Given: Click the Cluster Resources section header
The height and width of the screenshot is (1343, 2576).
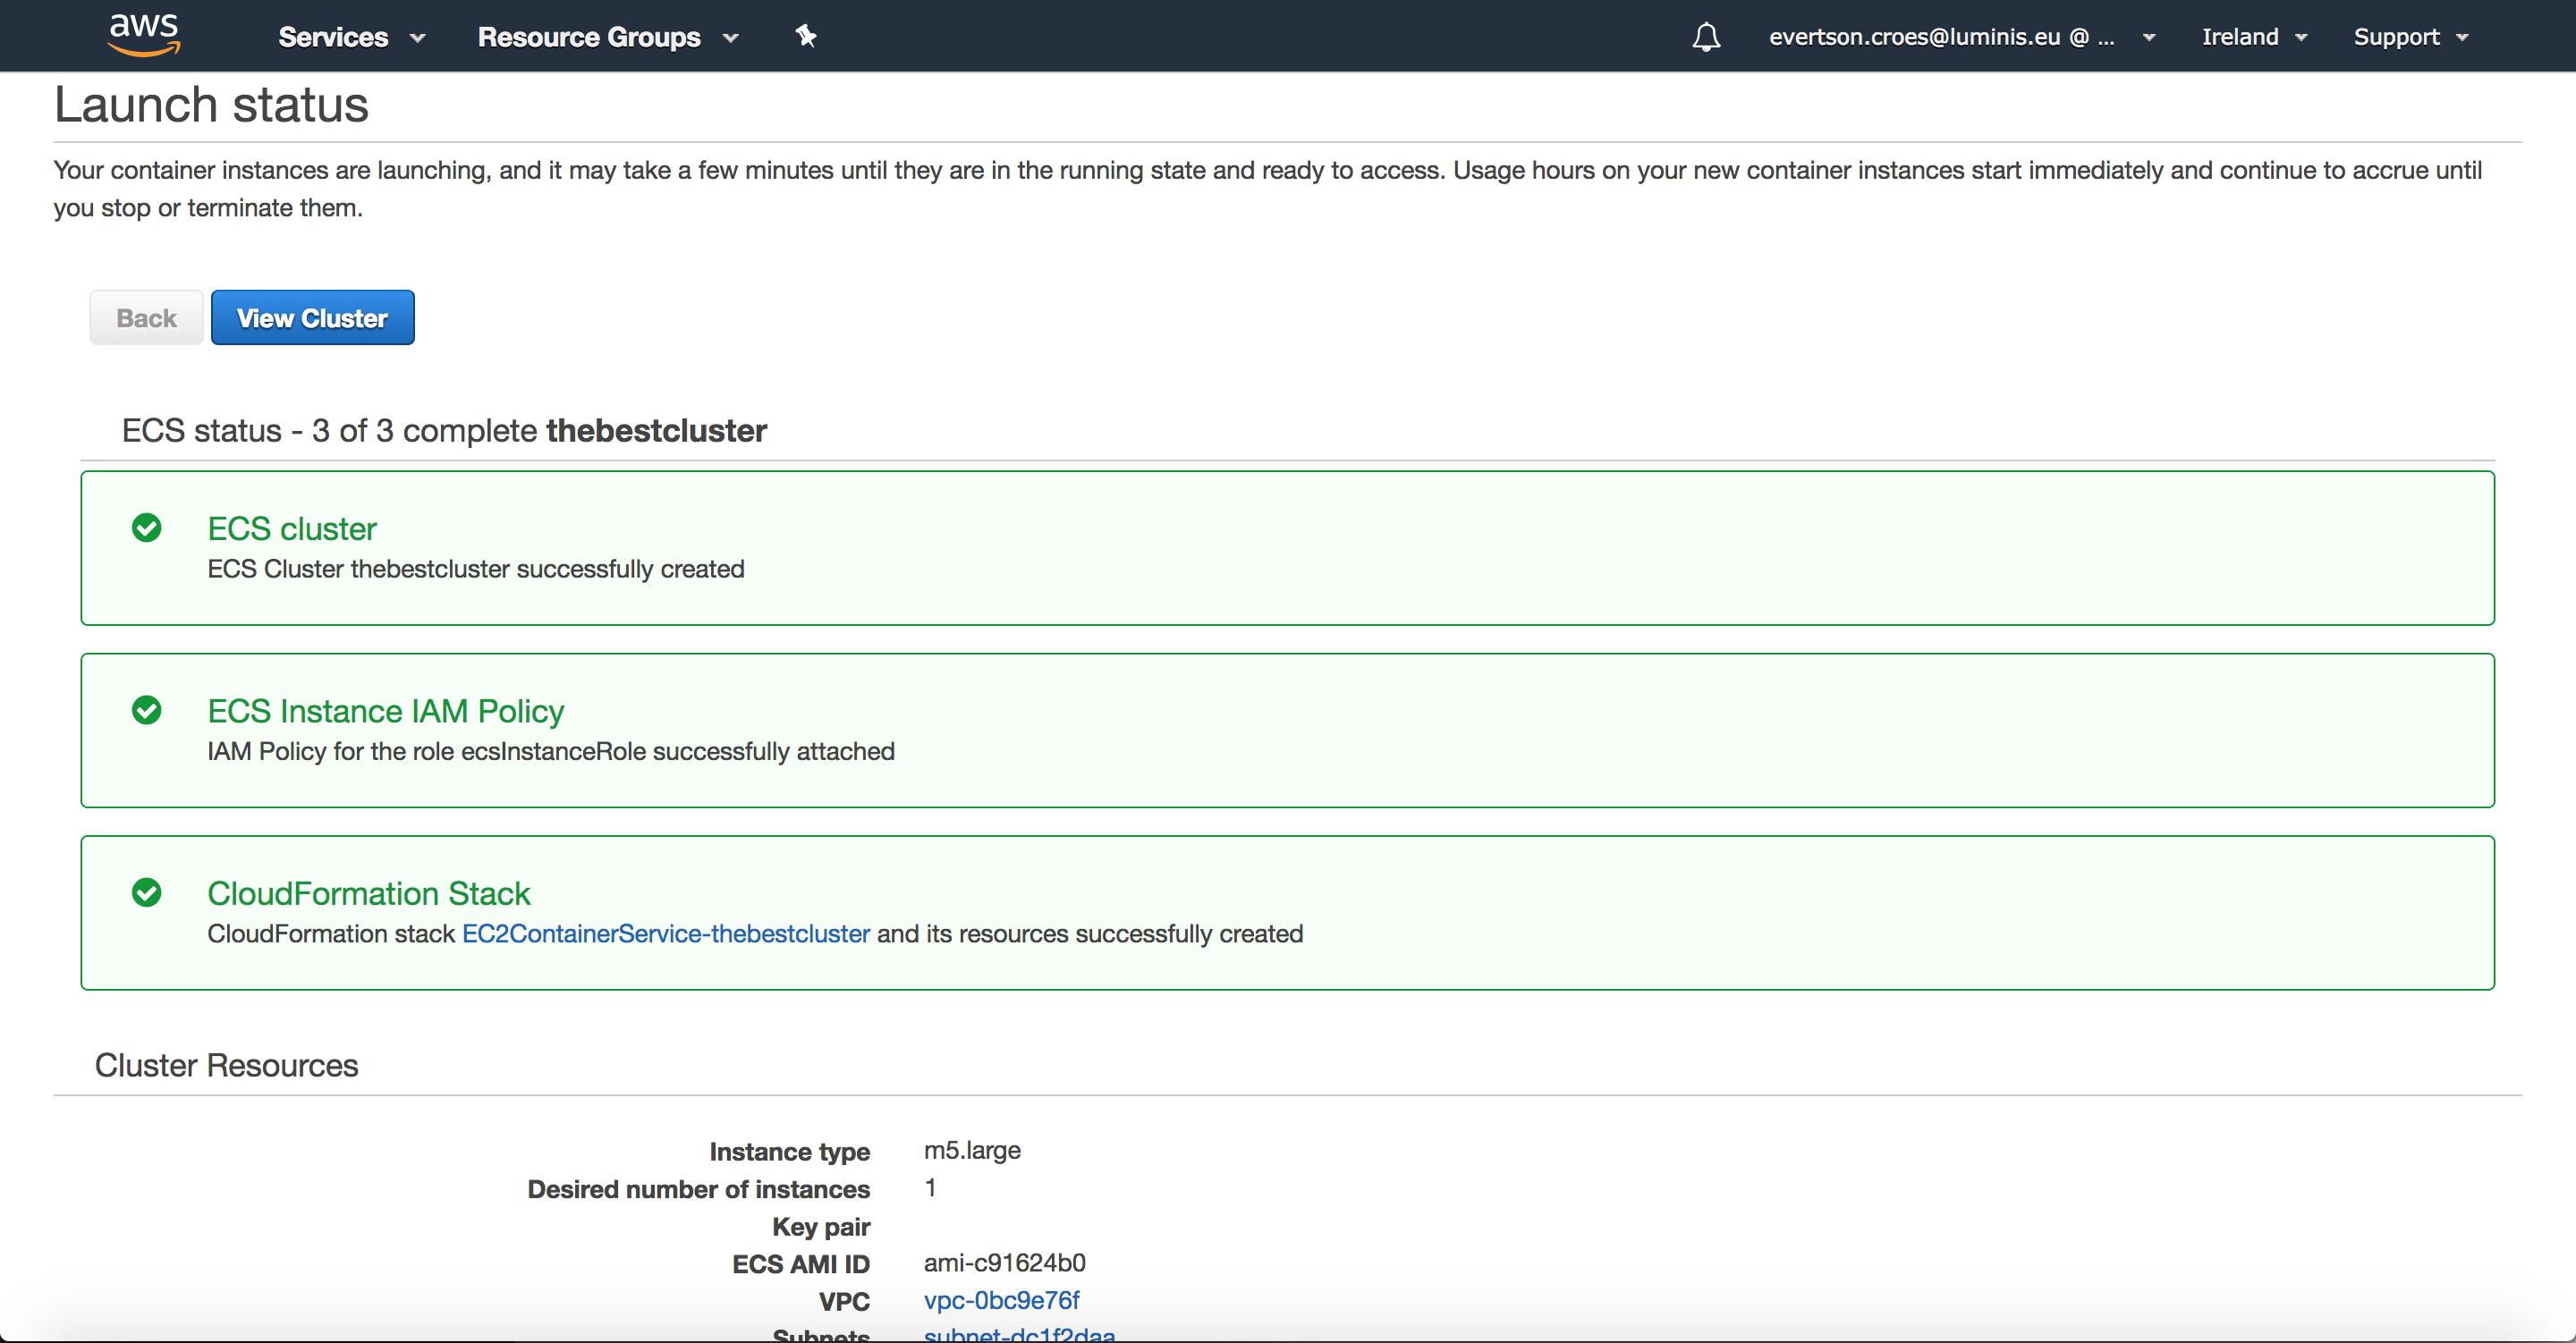Looking at the screenshot, I should click(x=226, y=1065).
